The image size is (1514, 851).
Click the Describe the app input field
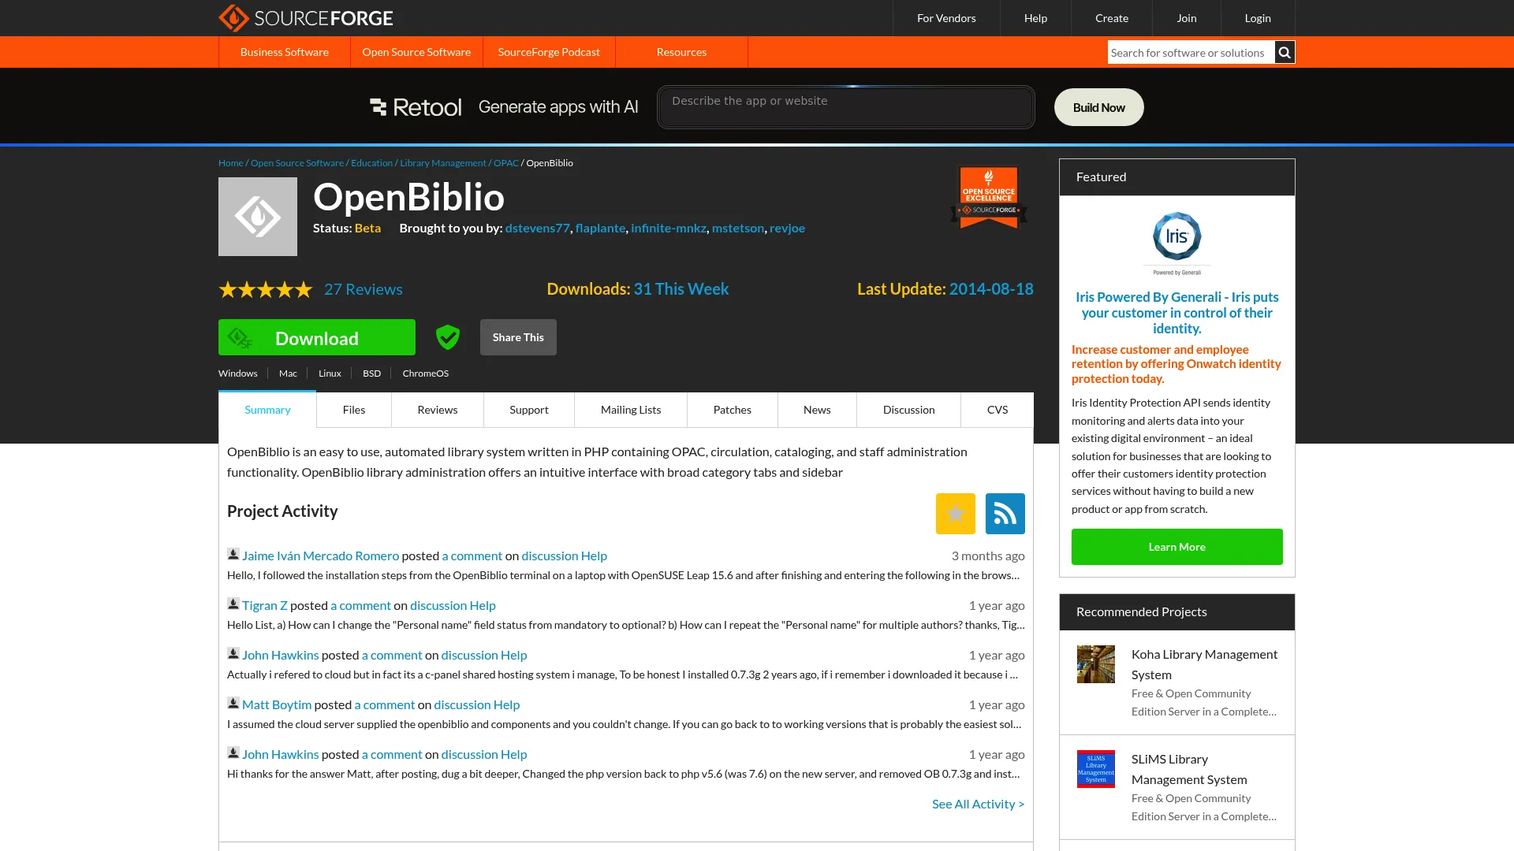(x=846, y=107)
